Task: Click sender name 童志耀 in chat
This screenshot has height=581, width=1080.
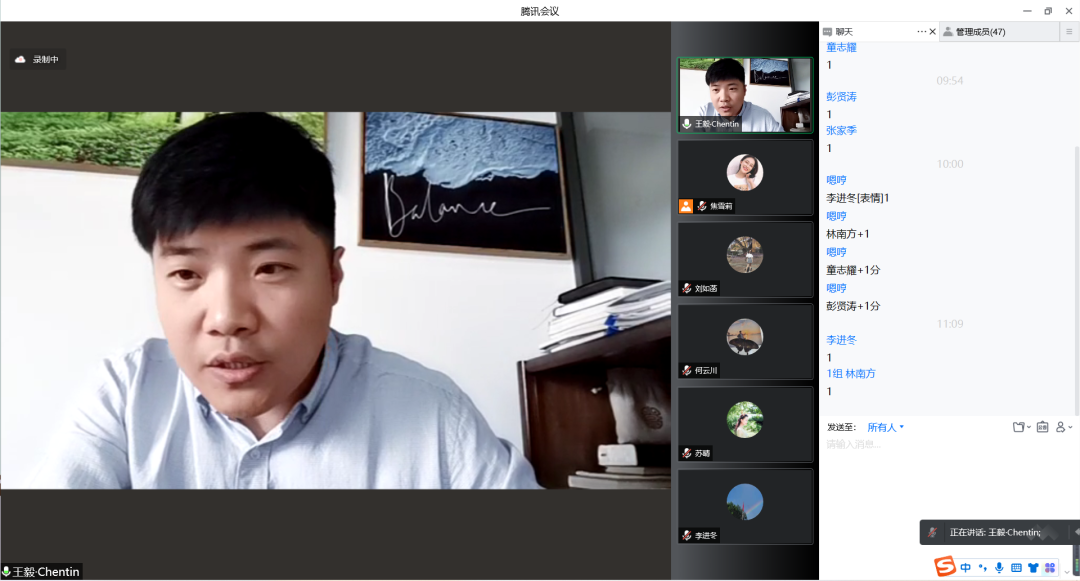Action: pyautogui.click(x=841, y=47)
